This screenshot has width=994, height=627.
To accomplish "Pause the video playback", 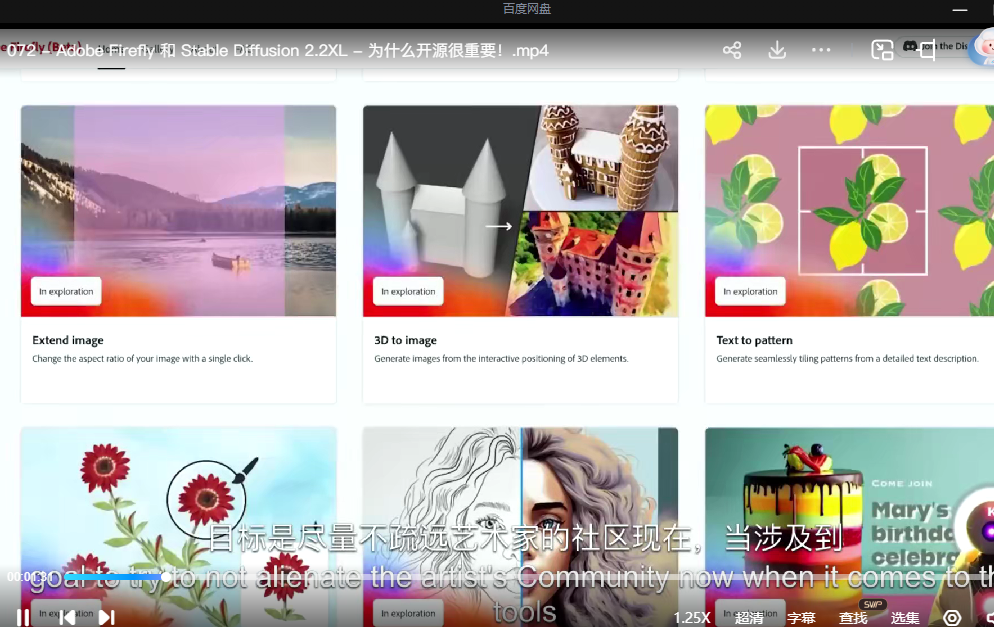I will [23, 617].
